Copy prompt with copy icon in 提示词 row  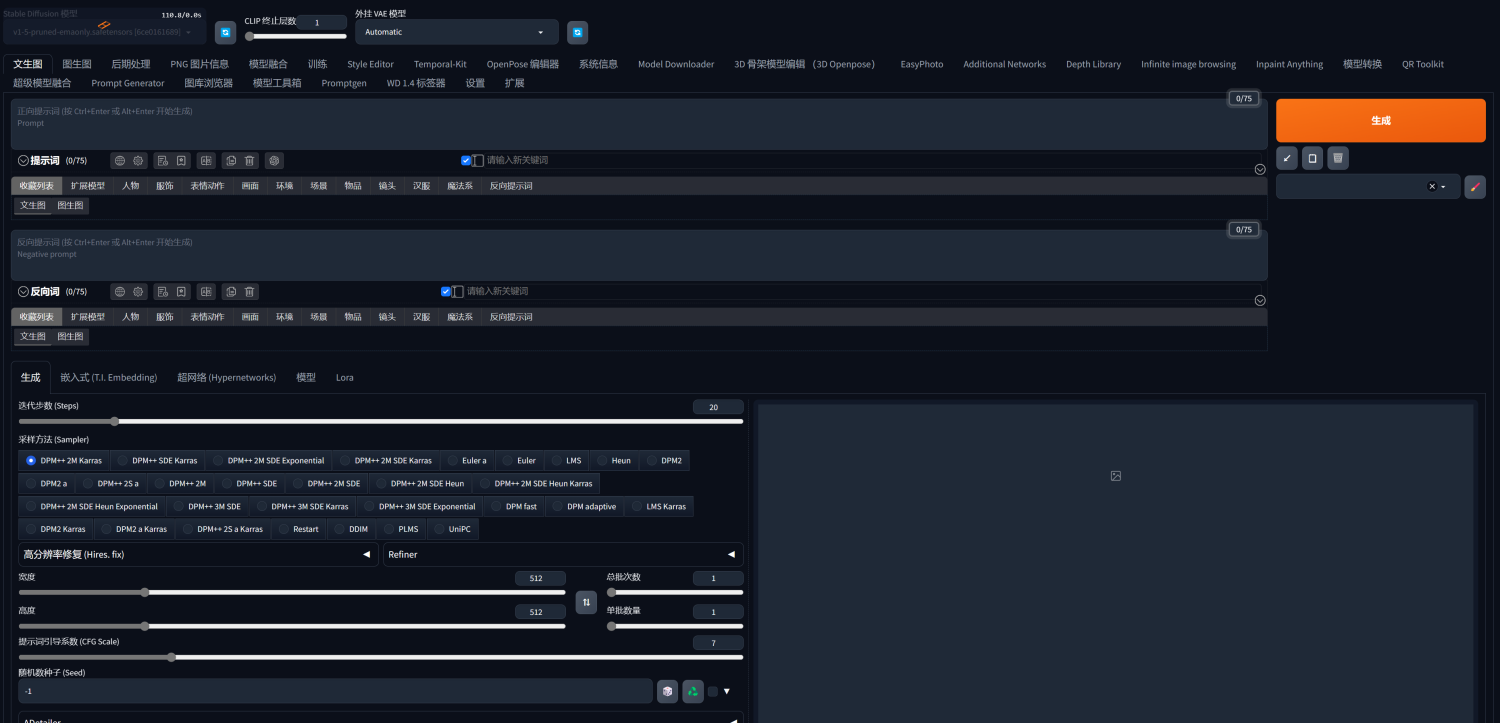[x=230, y=160]
